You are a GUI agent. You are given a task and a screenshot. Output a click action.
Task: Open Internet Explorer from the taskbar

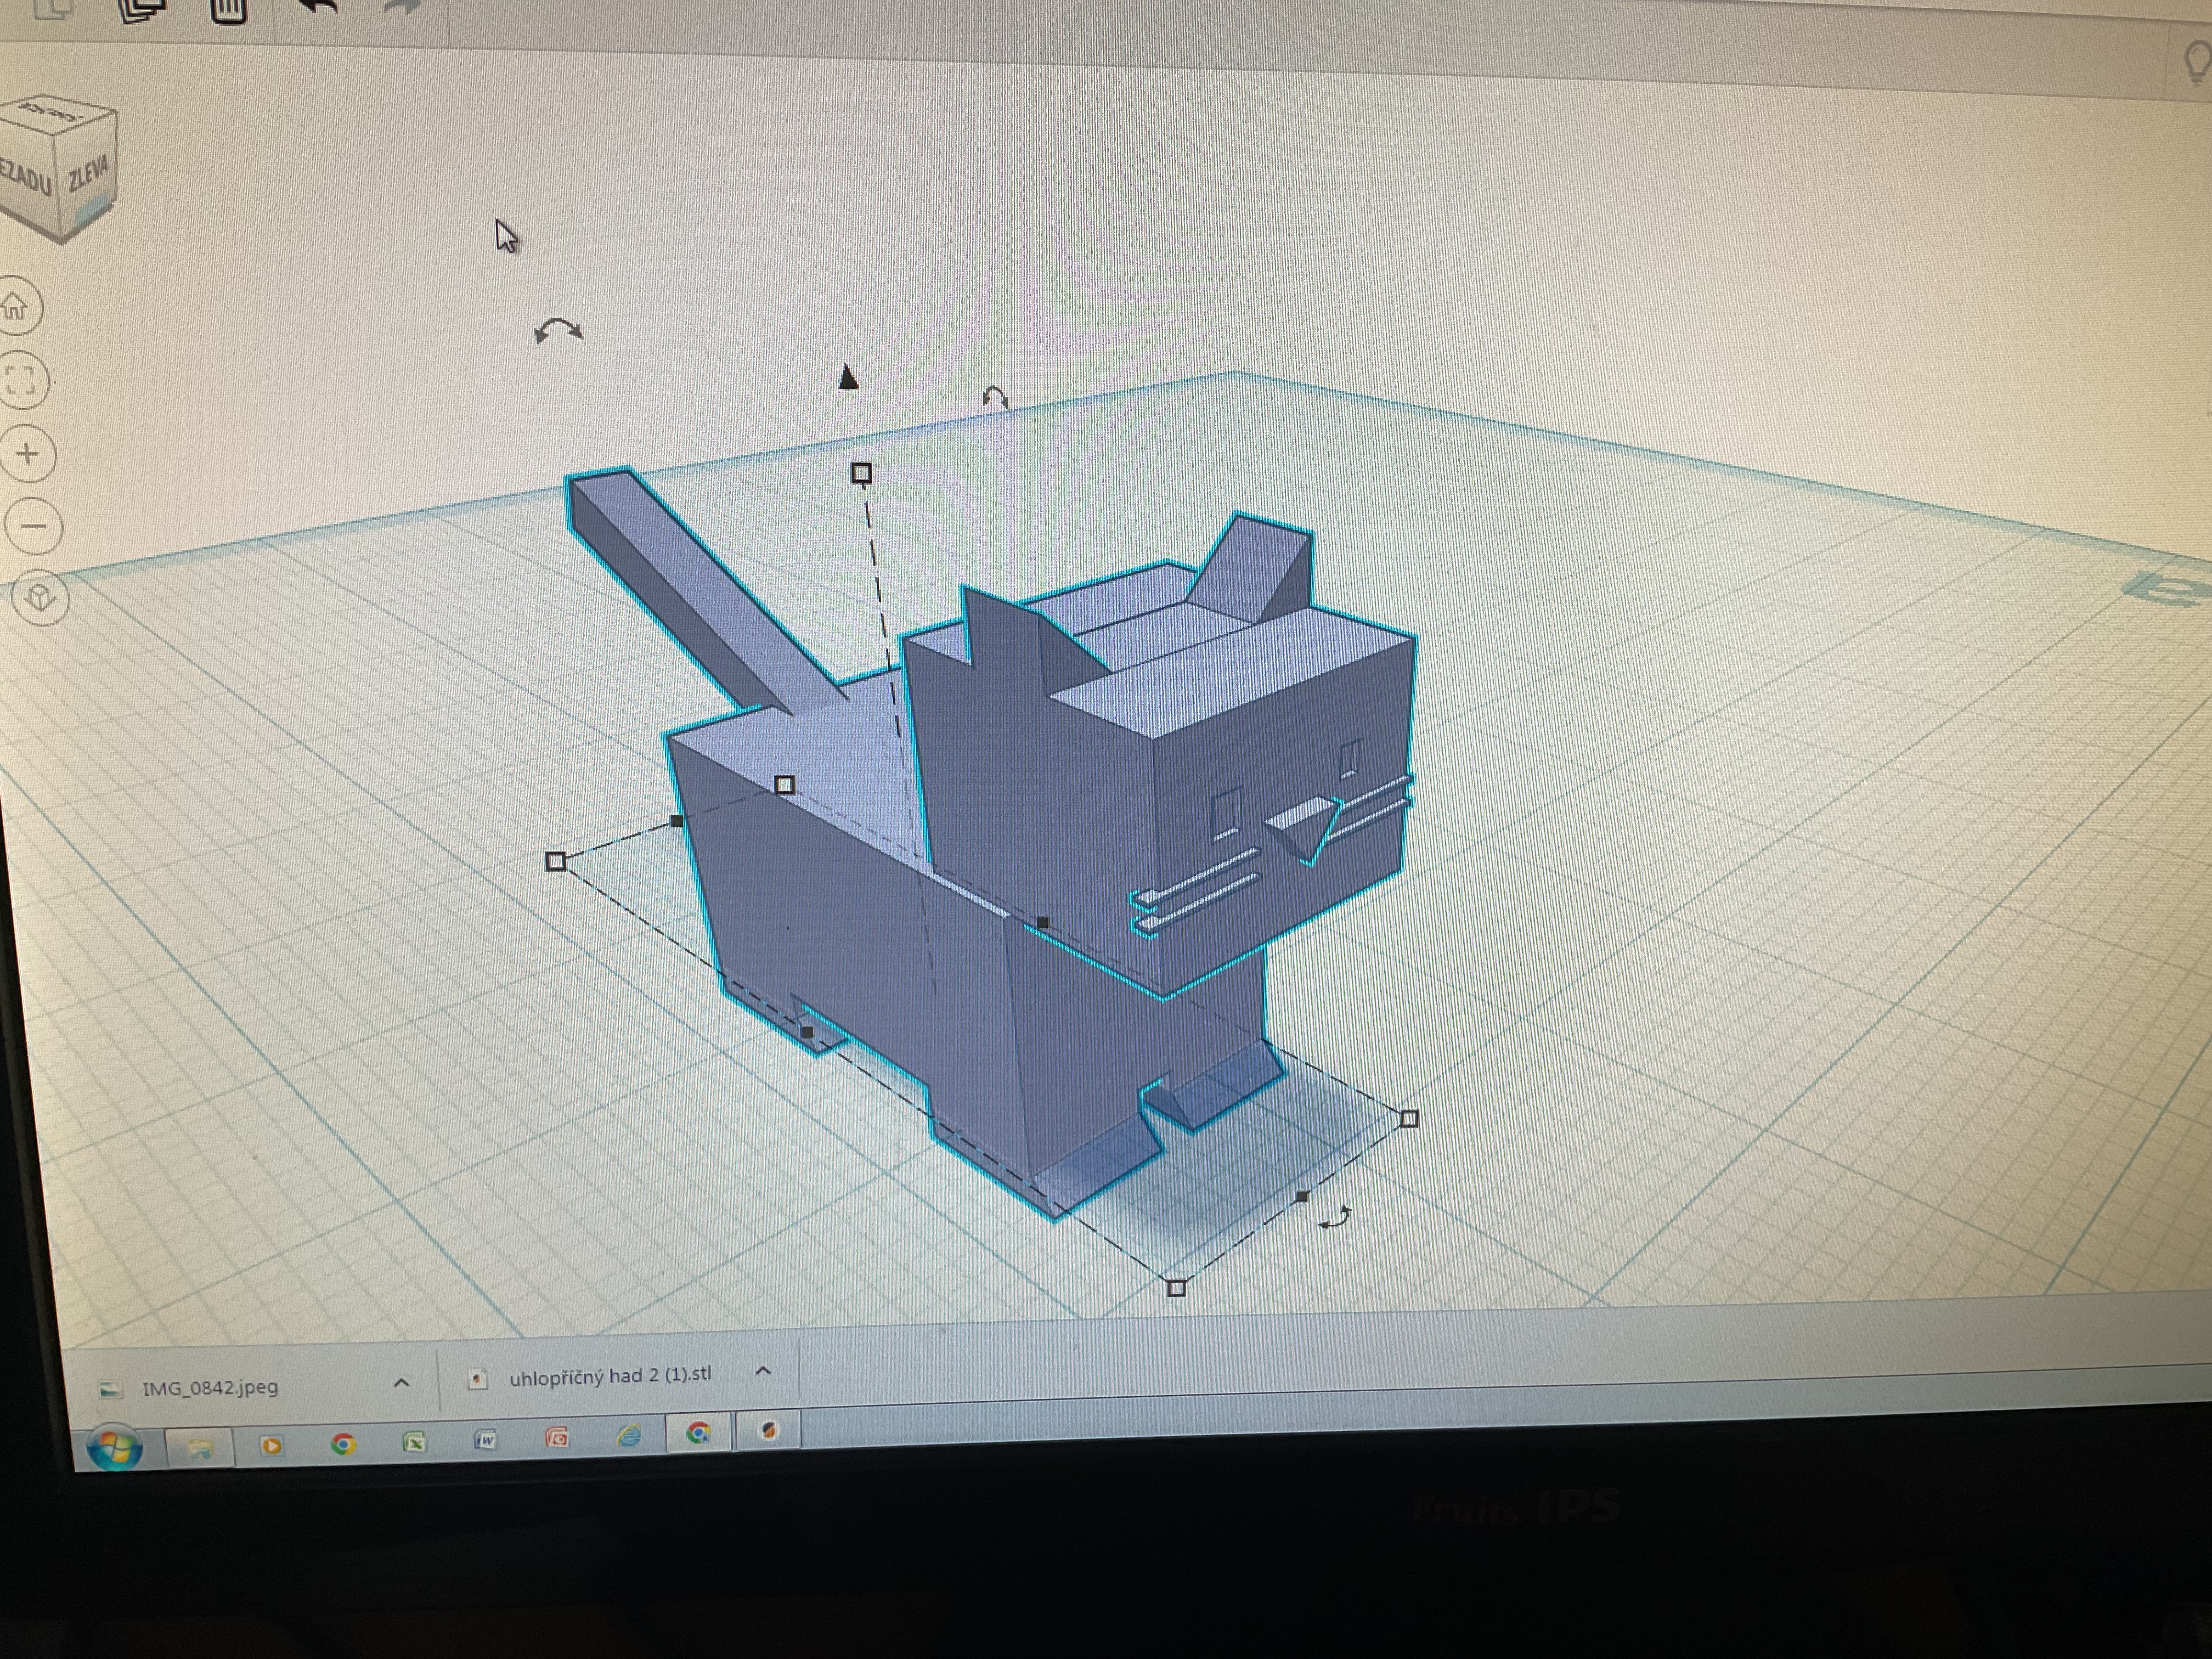pos(628,1435)
